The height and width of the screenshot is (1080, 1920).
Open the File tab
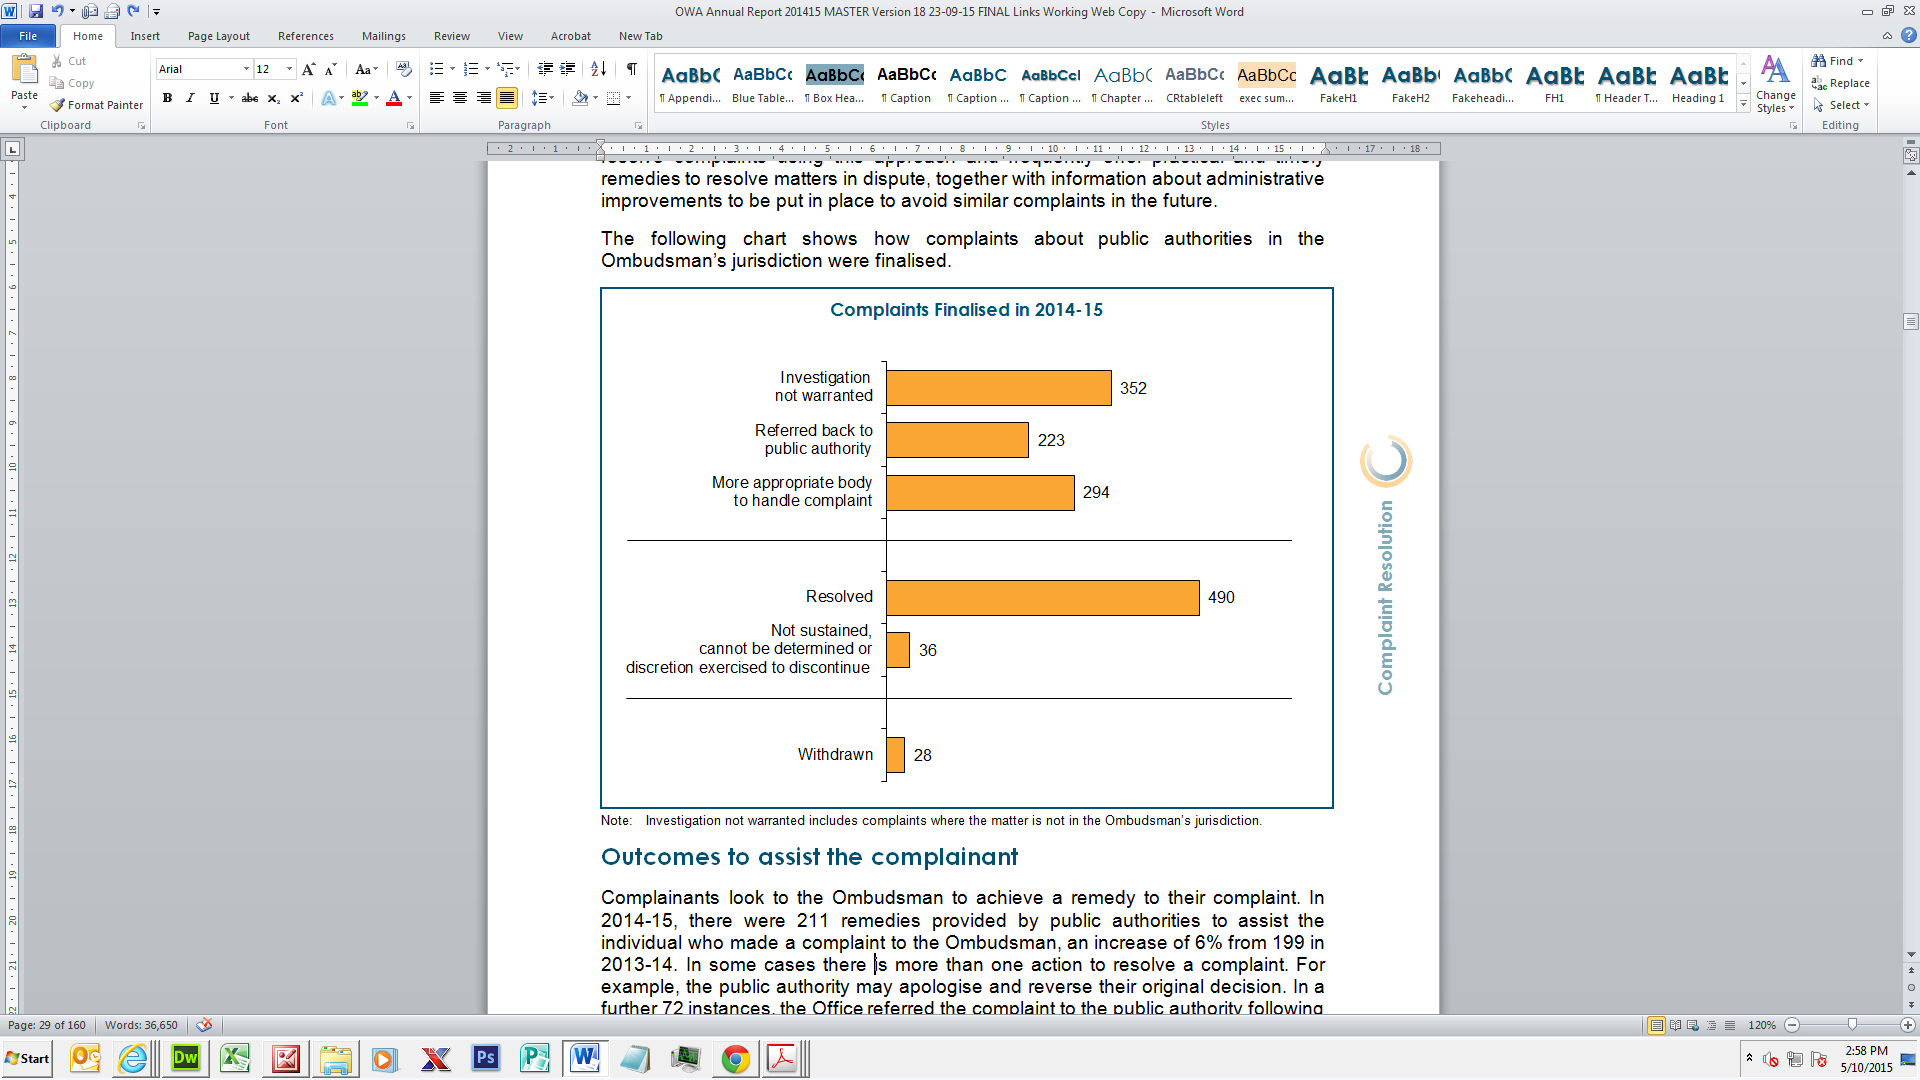(28, 36)
